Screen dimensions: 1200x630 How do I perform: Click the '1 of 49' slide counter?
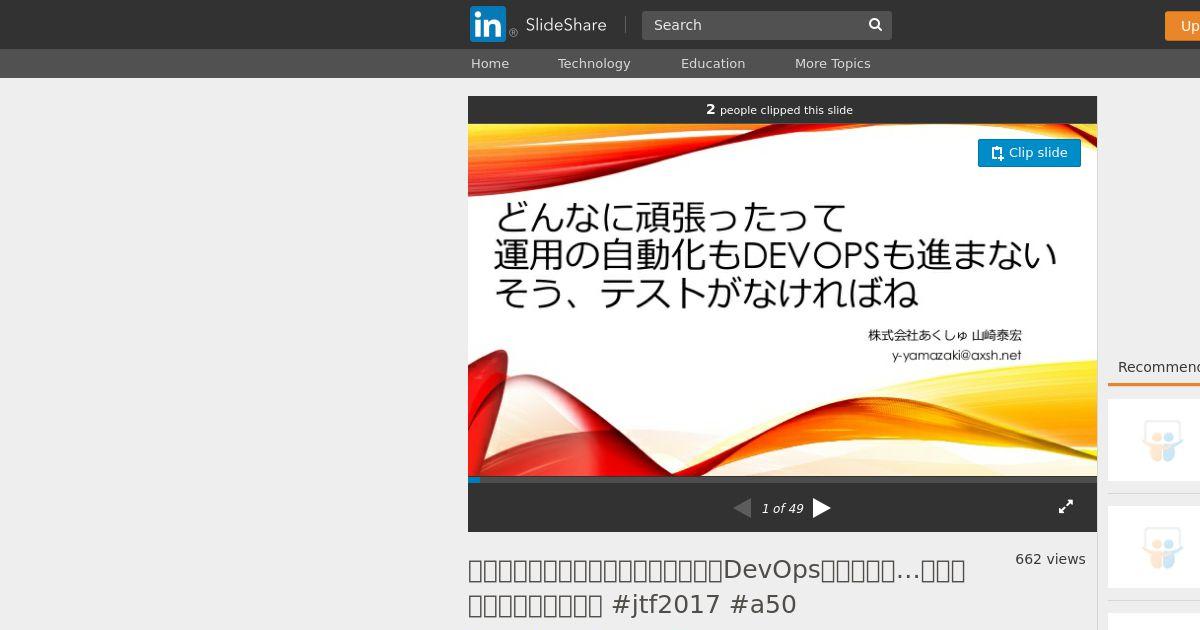coord(782,509)
